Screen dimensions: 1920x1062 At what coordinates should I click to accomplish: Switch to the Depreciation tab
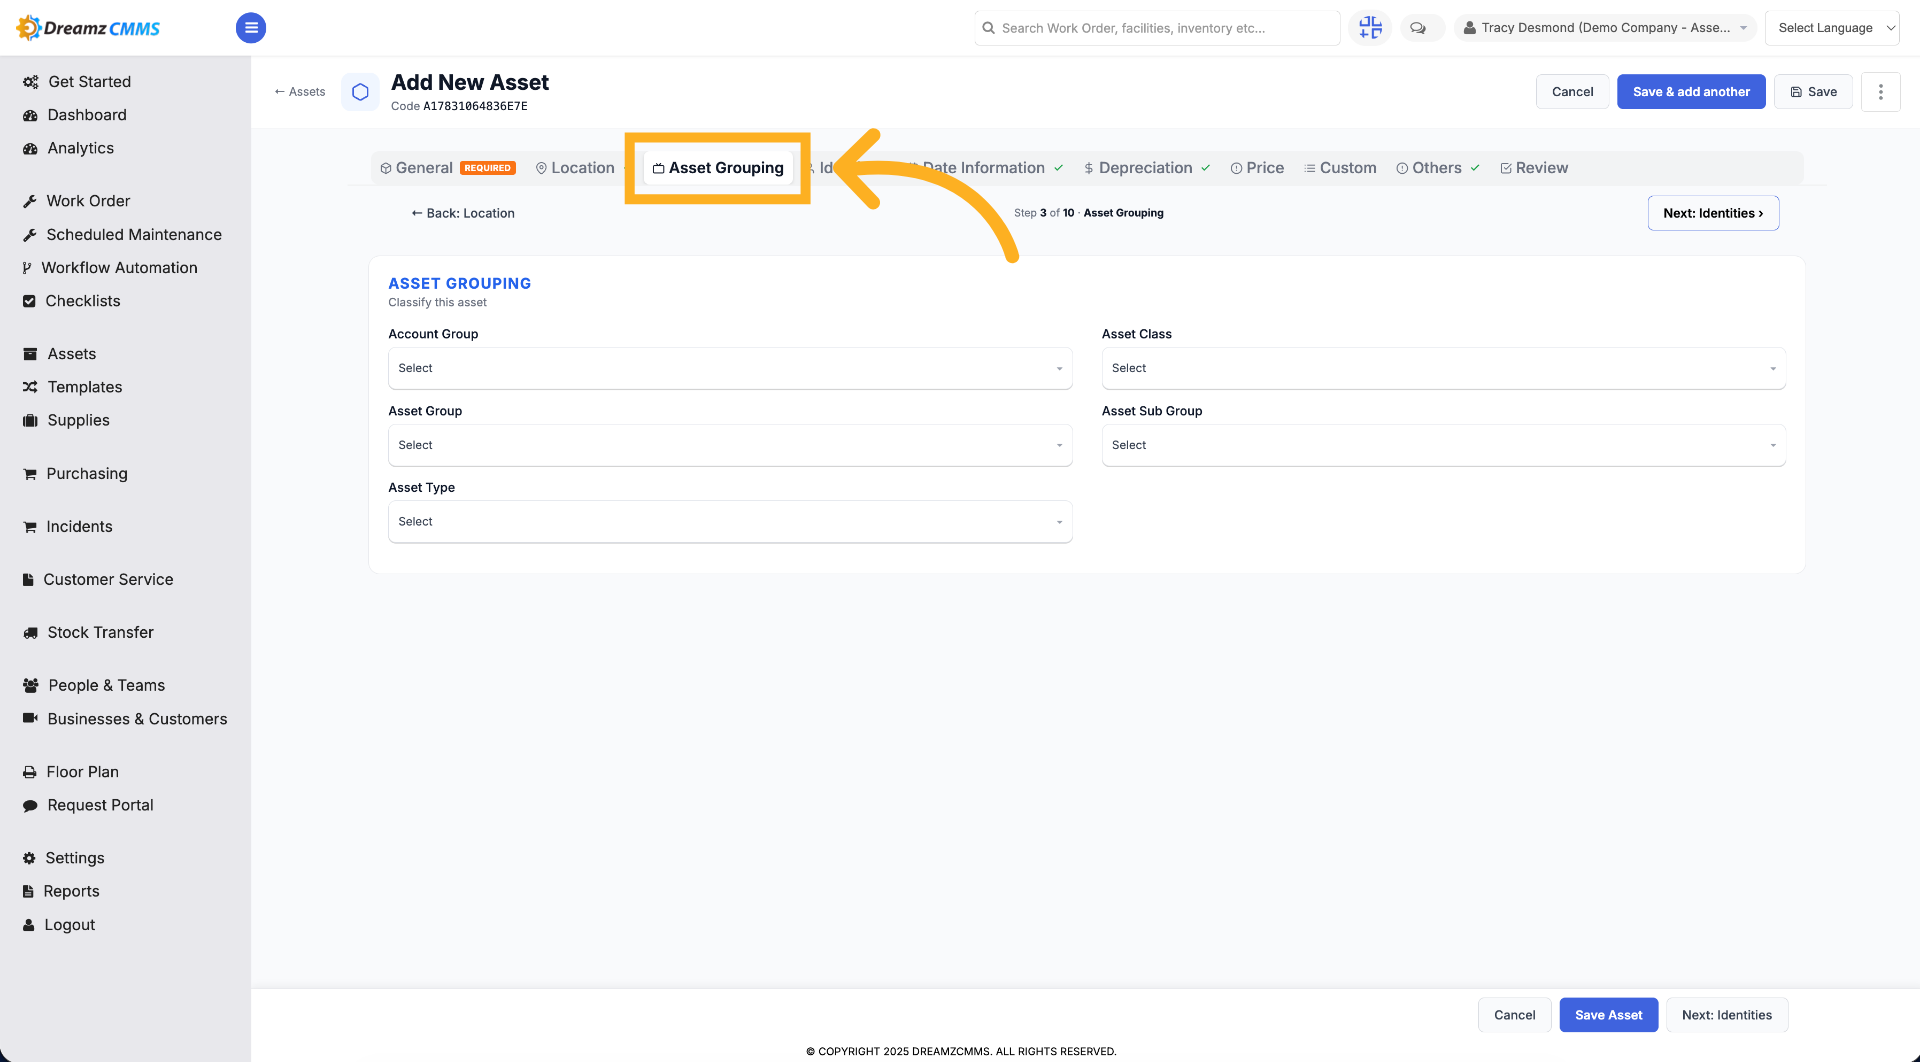(x=1146, y=168)
